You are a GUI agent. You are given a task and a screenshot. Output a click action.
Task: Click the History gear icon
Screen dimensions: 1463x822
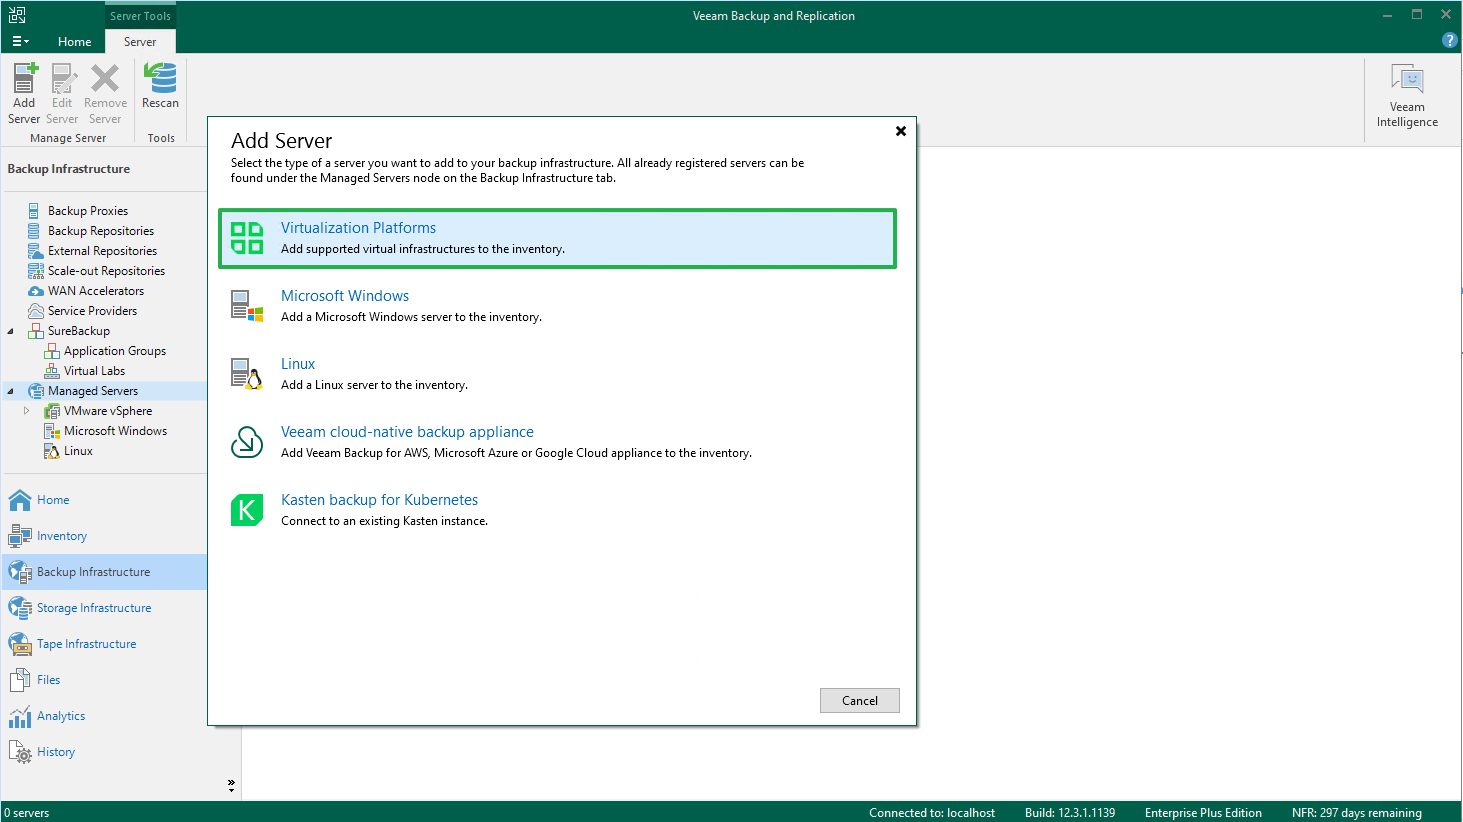click(x=20, y=752)
